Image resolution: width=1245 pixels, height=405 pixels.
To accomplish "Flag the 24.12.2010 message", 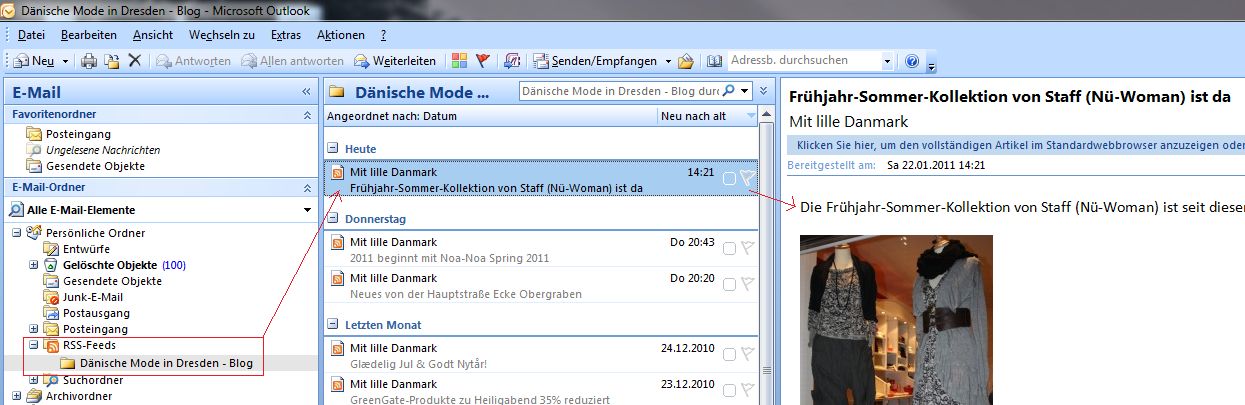I will coord(748,354).
